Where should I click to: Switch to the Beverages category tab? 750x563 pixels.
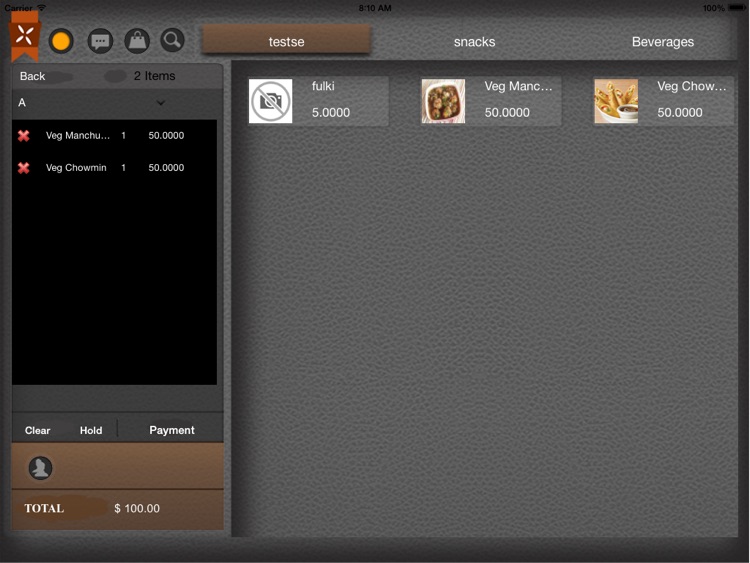pos(662,42)
